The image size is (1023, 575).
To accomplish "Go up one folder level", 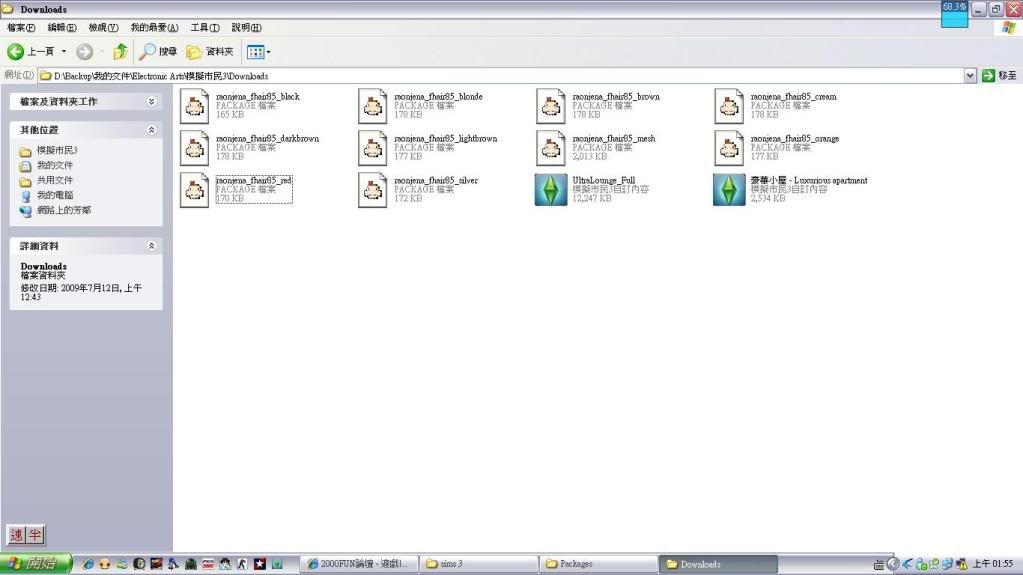I will 120,51.
